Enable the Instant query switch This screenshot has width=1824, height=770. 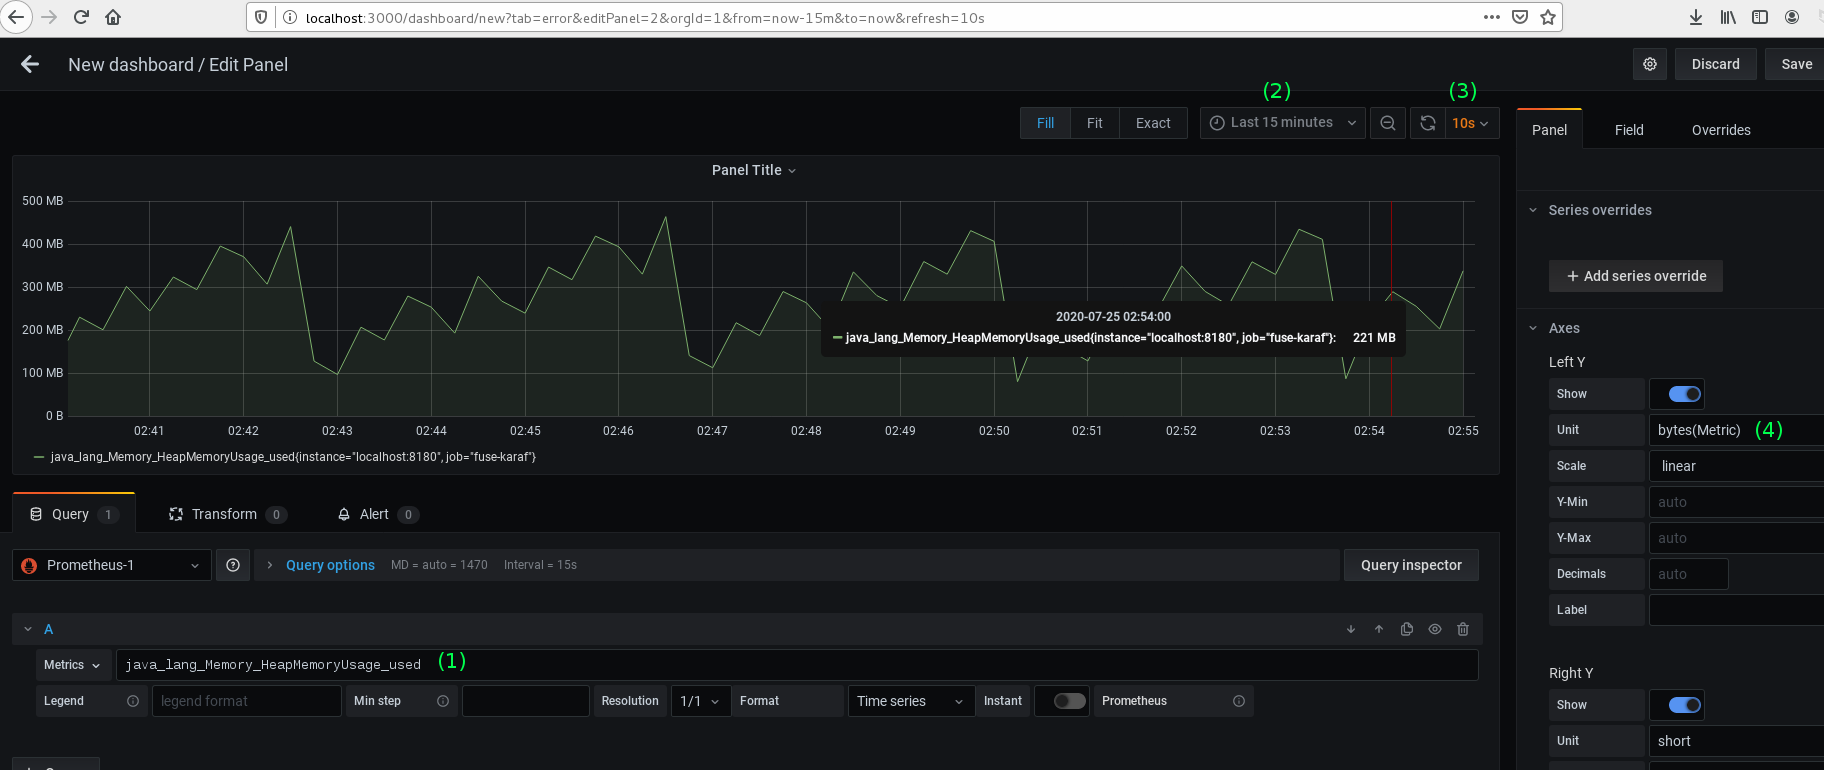coord(1069,701)
